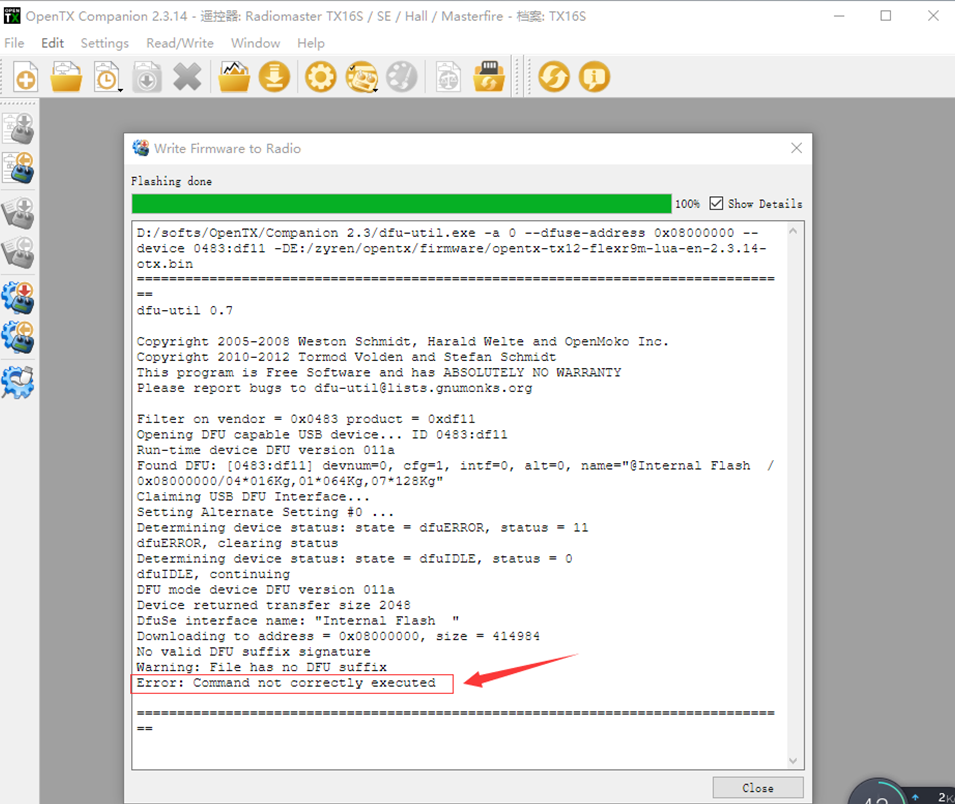Click the log scrollbar up arrow
Image resolution: width=955 pixels, height=804 pixels.
[792, 231]
